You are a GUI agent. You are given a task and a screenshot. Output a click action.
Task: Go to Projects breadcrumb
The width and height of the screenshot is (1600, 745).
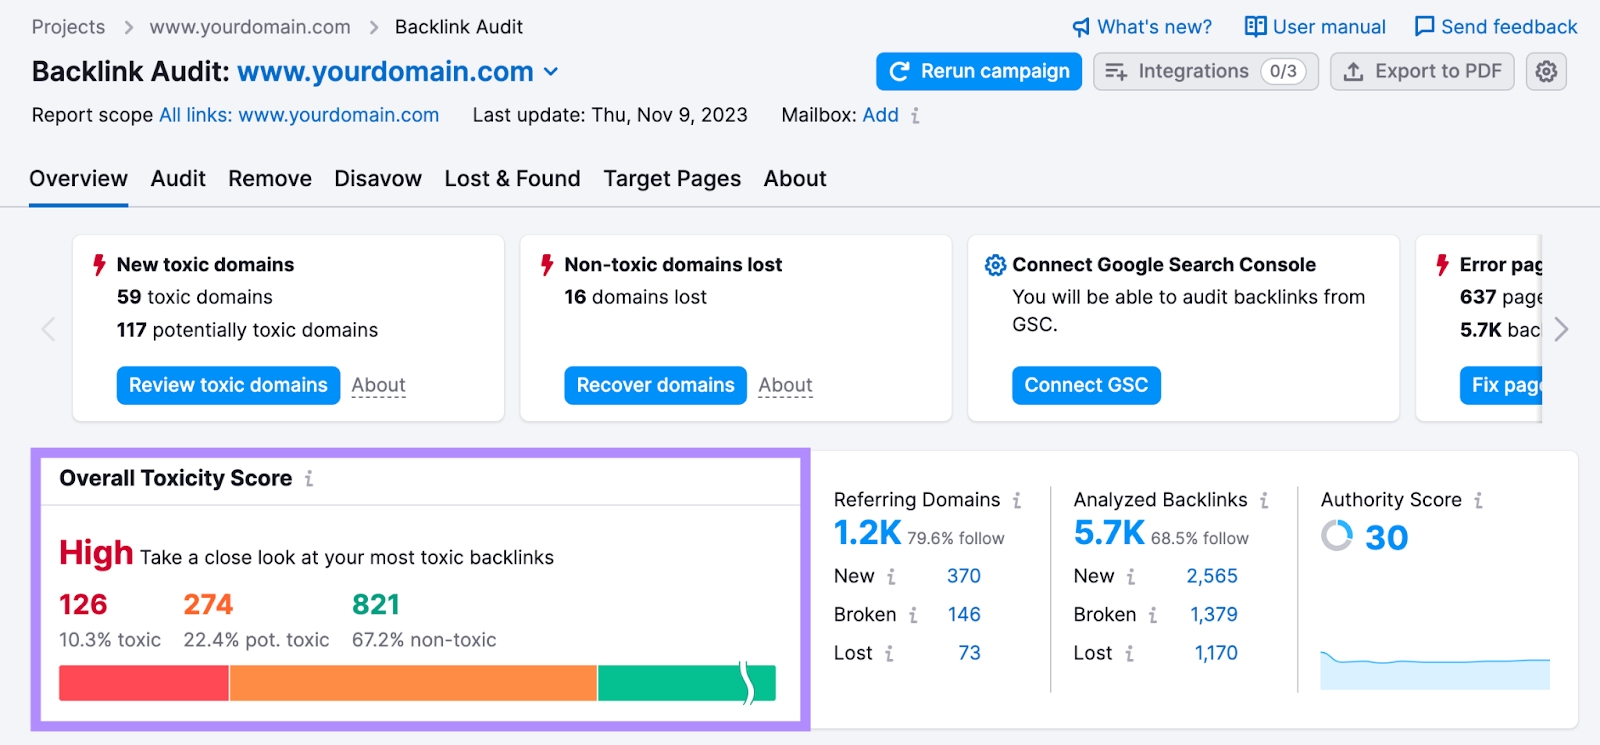click(x=68, y=27)
